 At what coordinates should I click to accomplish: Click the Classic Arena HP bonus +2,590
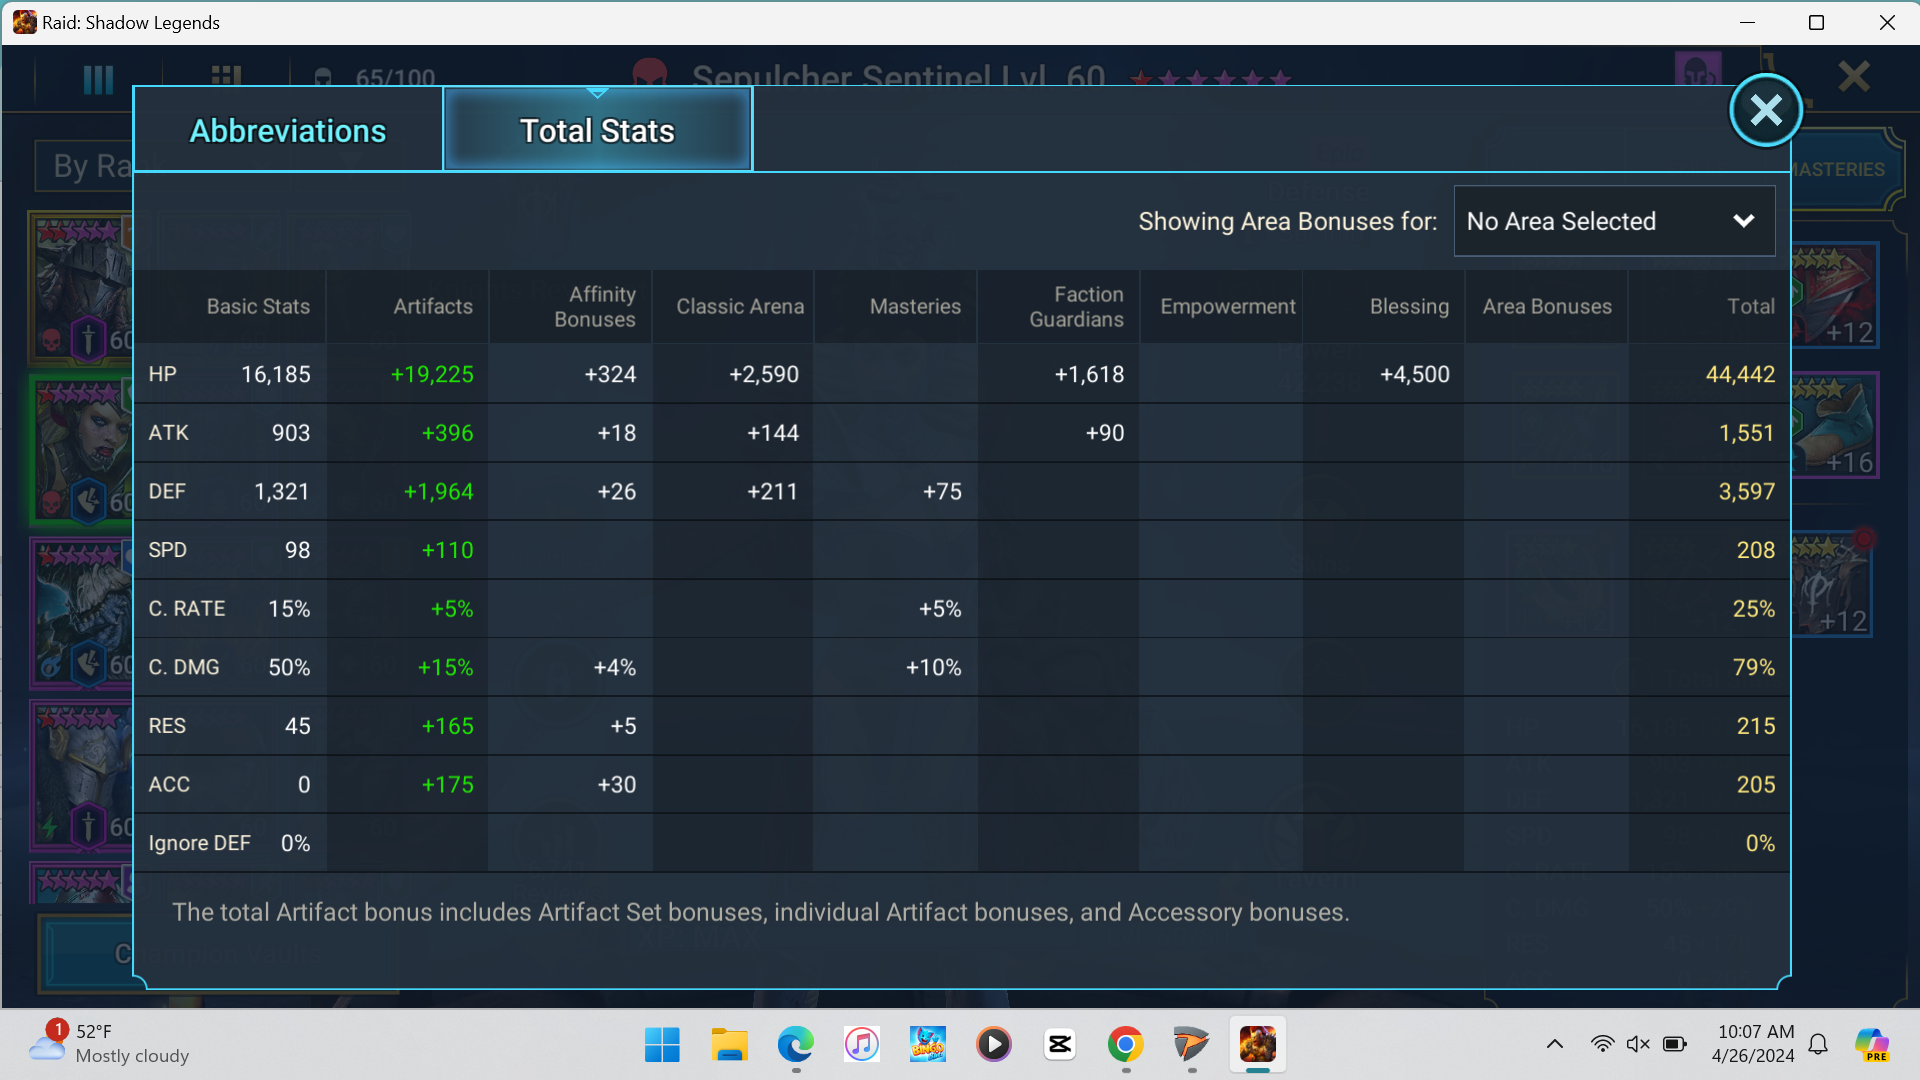tap(764, 374)
